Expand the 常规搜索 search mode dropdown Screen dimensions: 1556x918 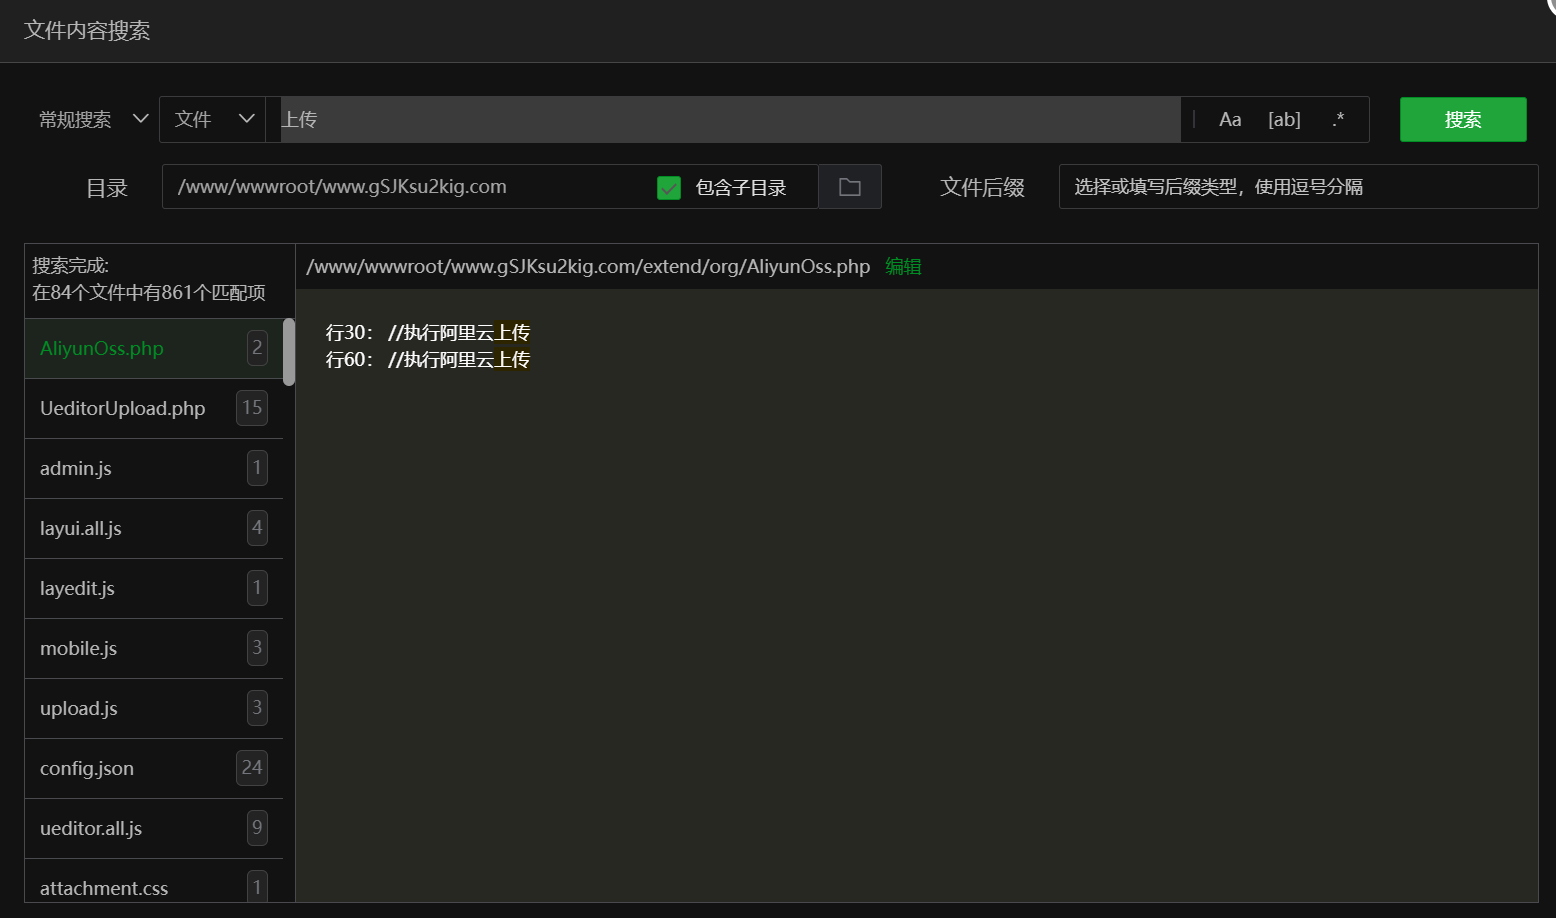[x=93, y=120]
